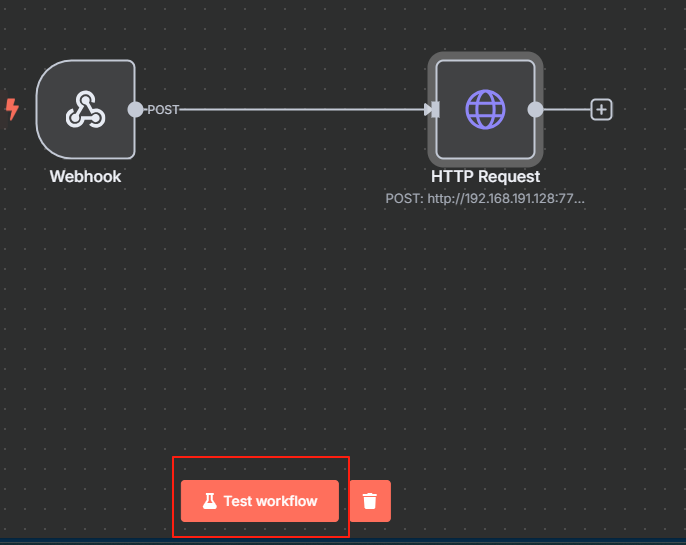The image size is (686, 545).
Task: Click the POST URL subtitle under HTTP Request
Action: tap(485, 199)
